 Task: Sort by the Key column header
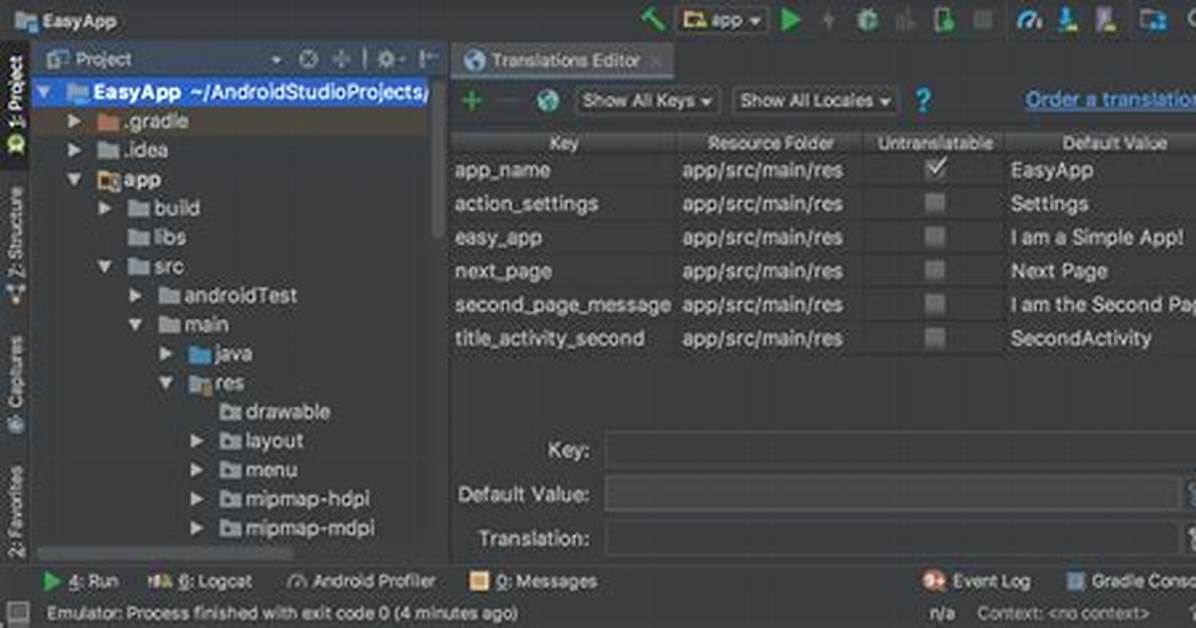564,143
